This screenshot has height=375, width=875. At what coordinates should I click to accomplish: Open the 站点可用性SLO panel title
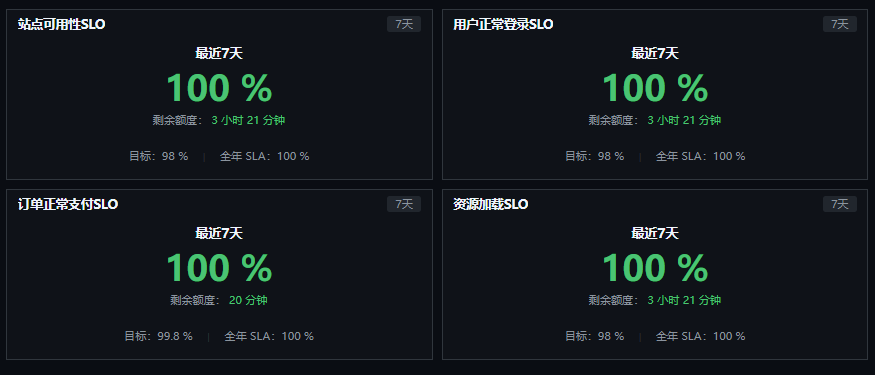61,25
